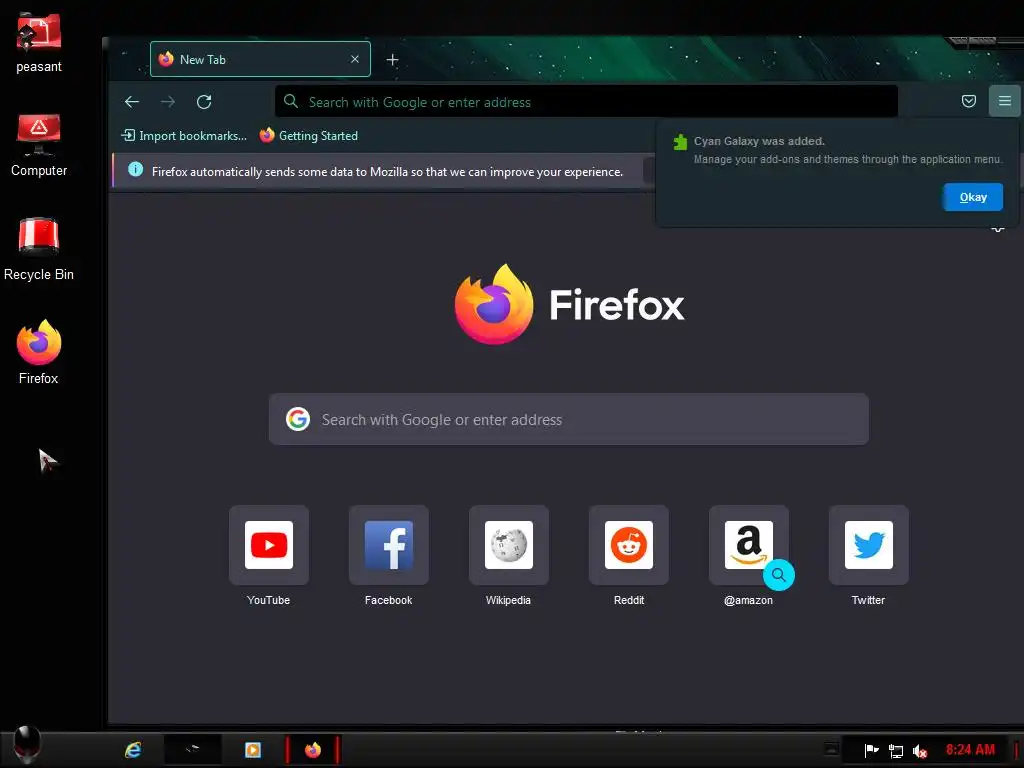Click the page search box with Google
1024x768 pixels.
[x=568, y=419]
